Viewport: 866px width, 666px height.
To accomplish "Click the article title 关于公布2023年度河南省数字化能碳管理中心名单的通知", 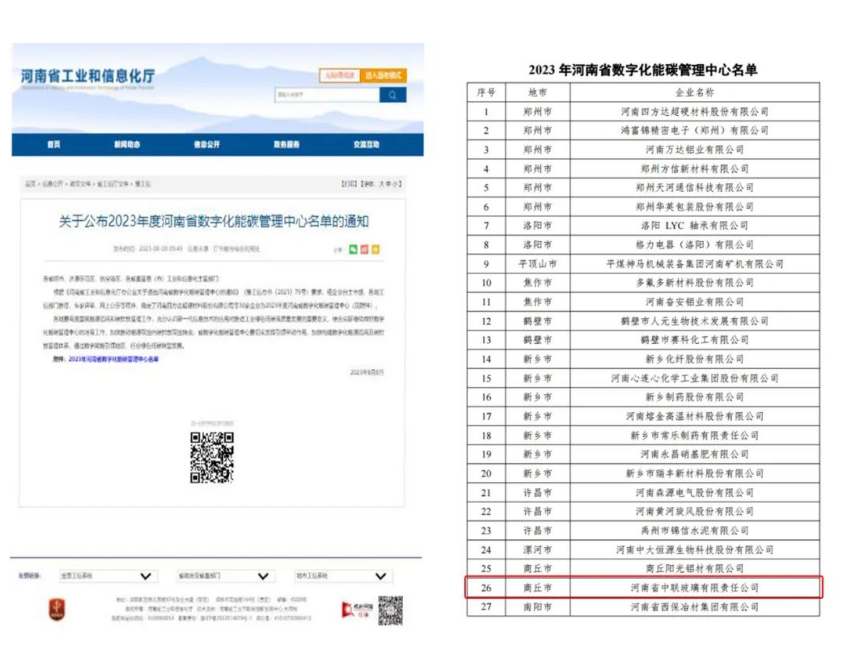I will pos(214,221).
